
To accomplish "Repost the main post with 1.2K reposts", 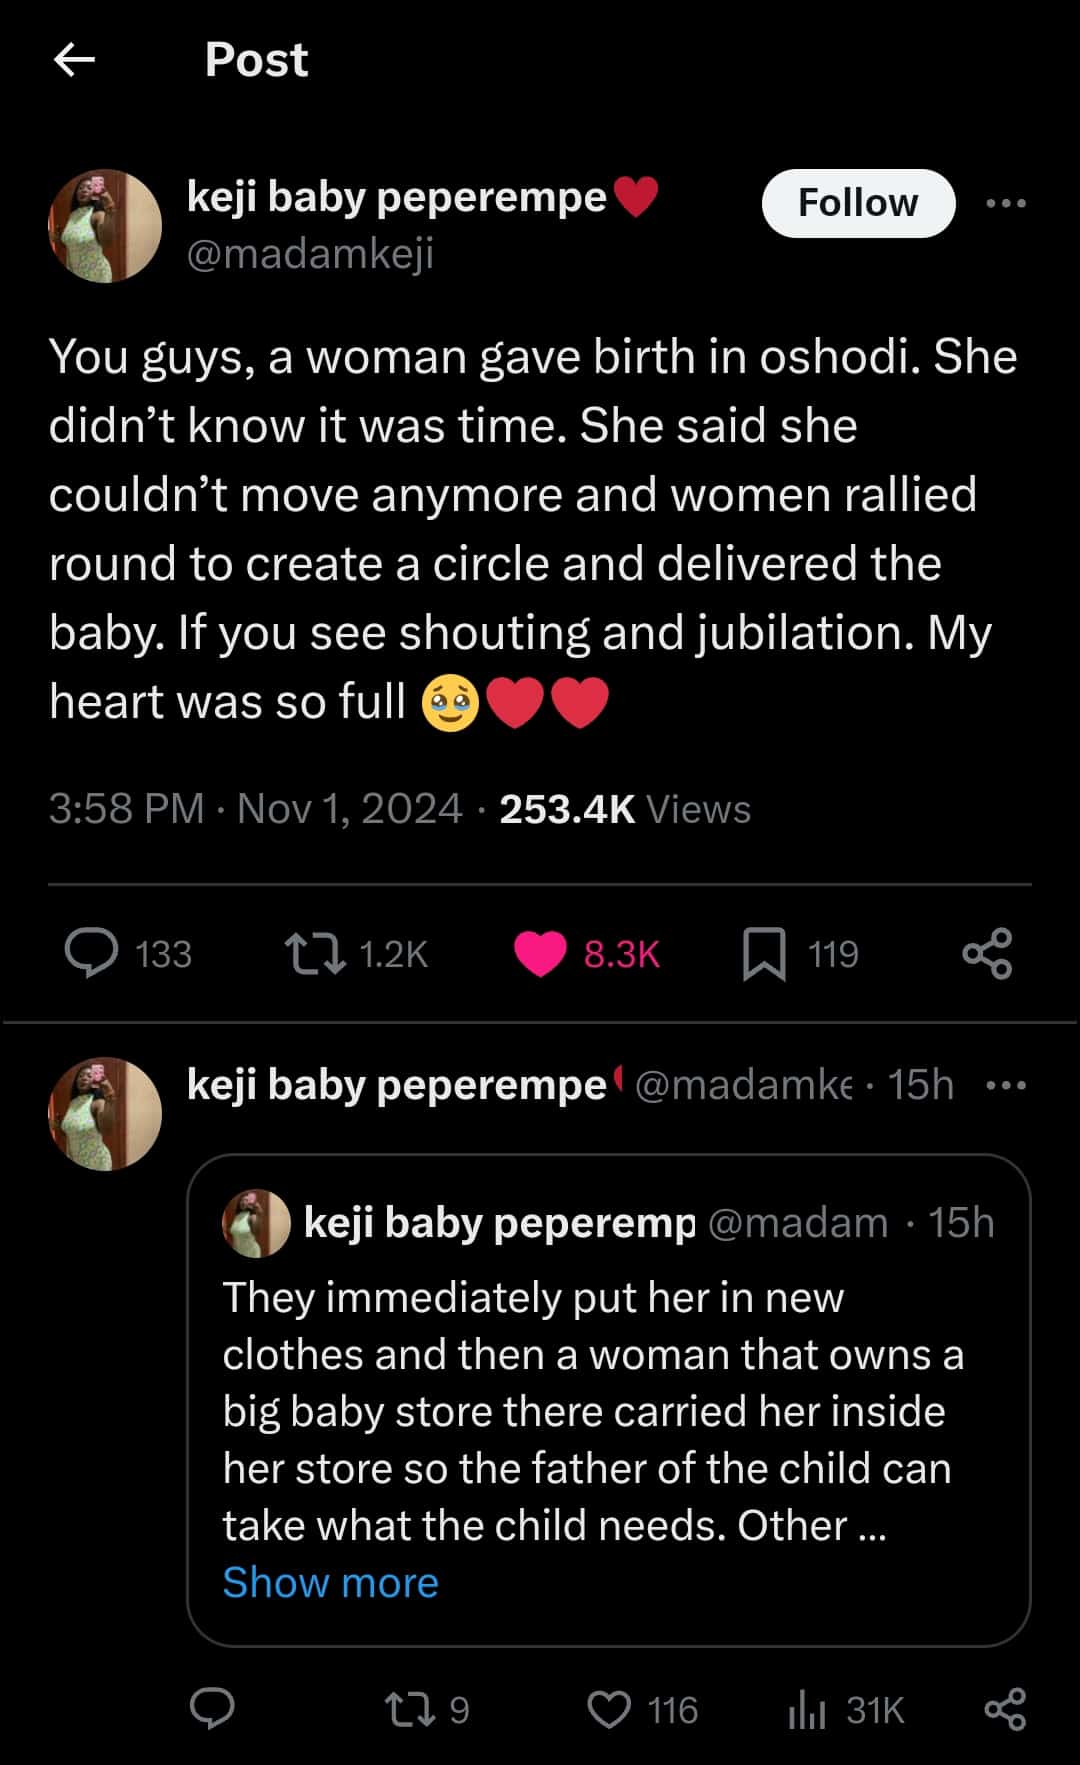I will click(315, 953).
